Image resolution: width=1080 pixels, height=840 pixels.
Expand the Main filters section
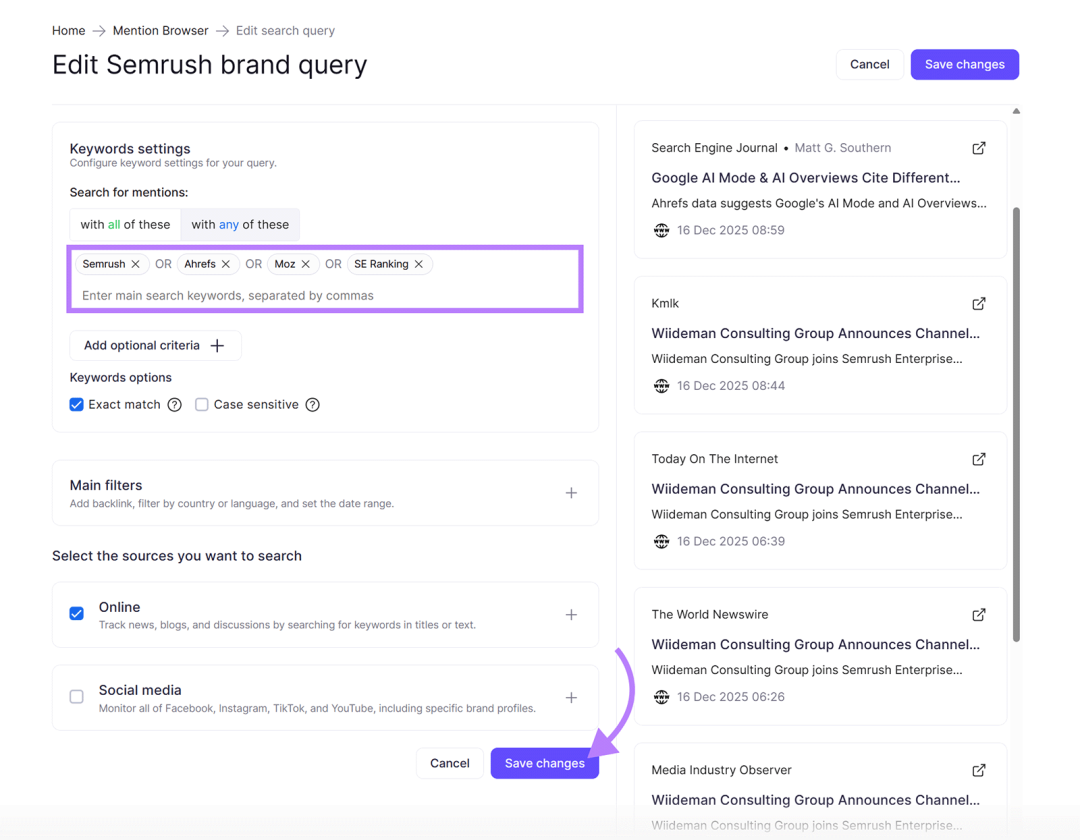click(x=571, y=493)
